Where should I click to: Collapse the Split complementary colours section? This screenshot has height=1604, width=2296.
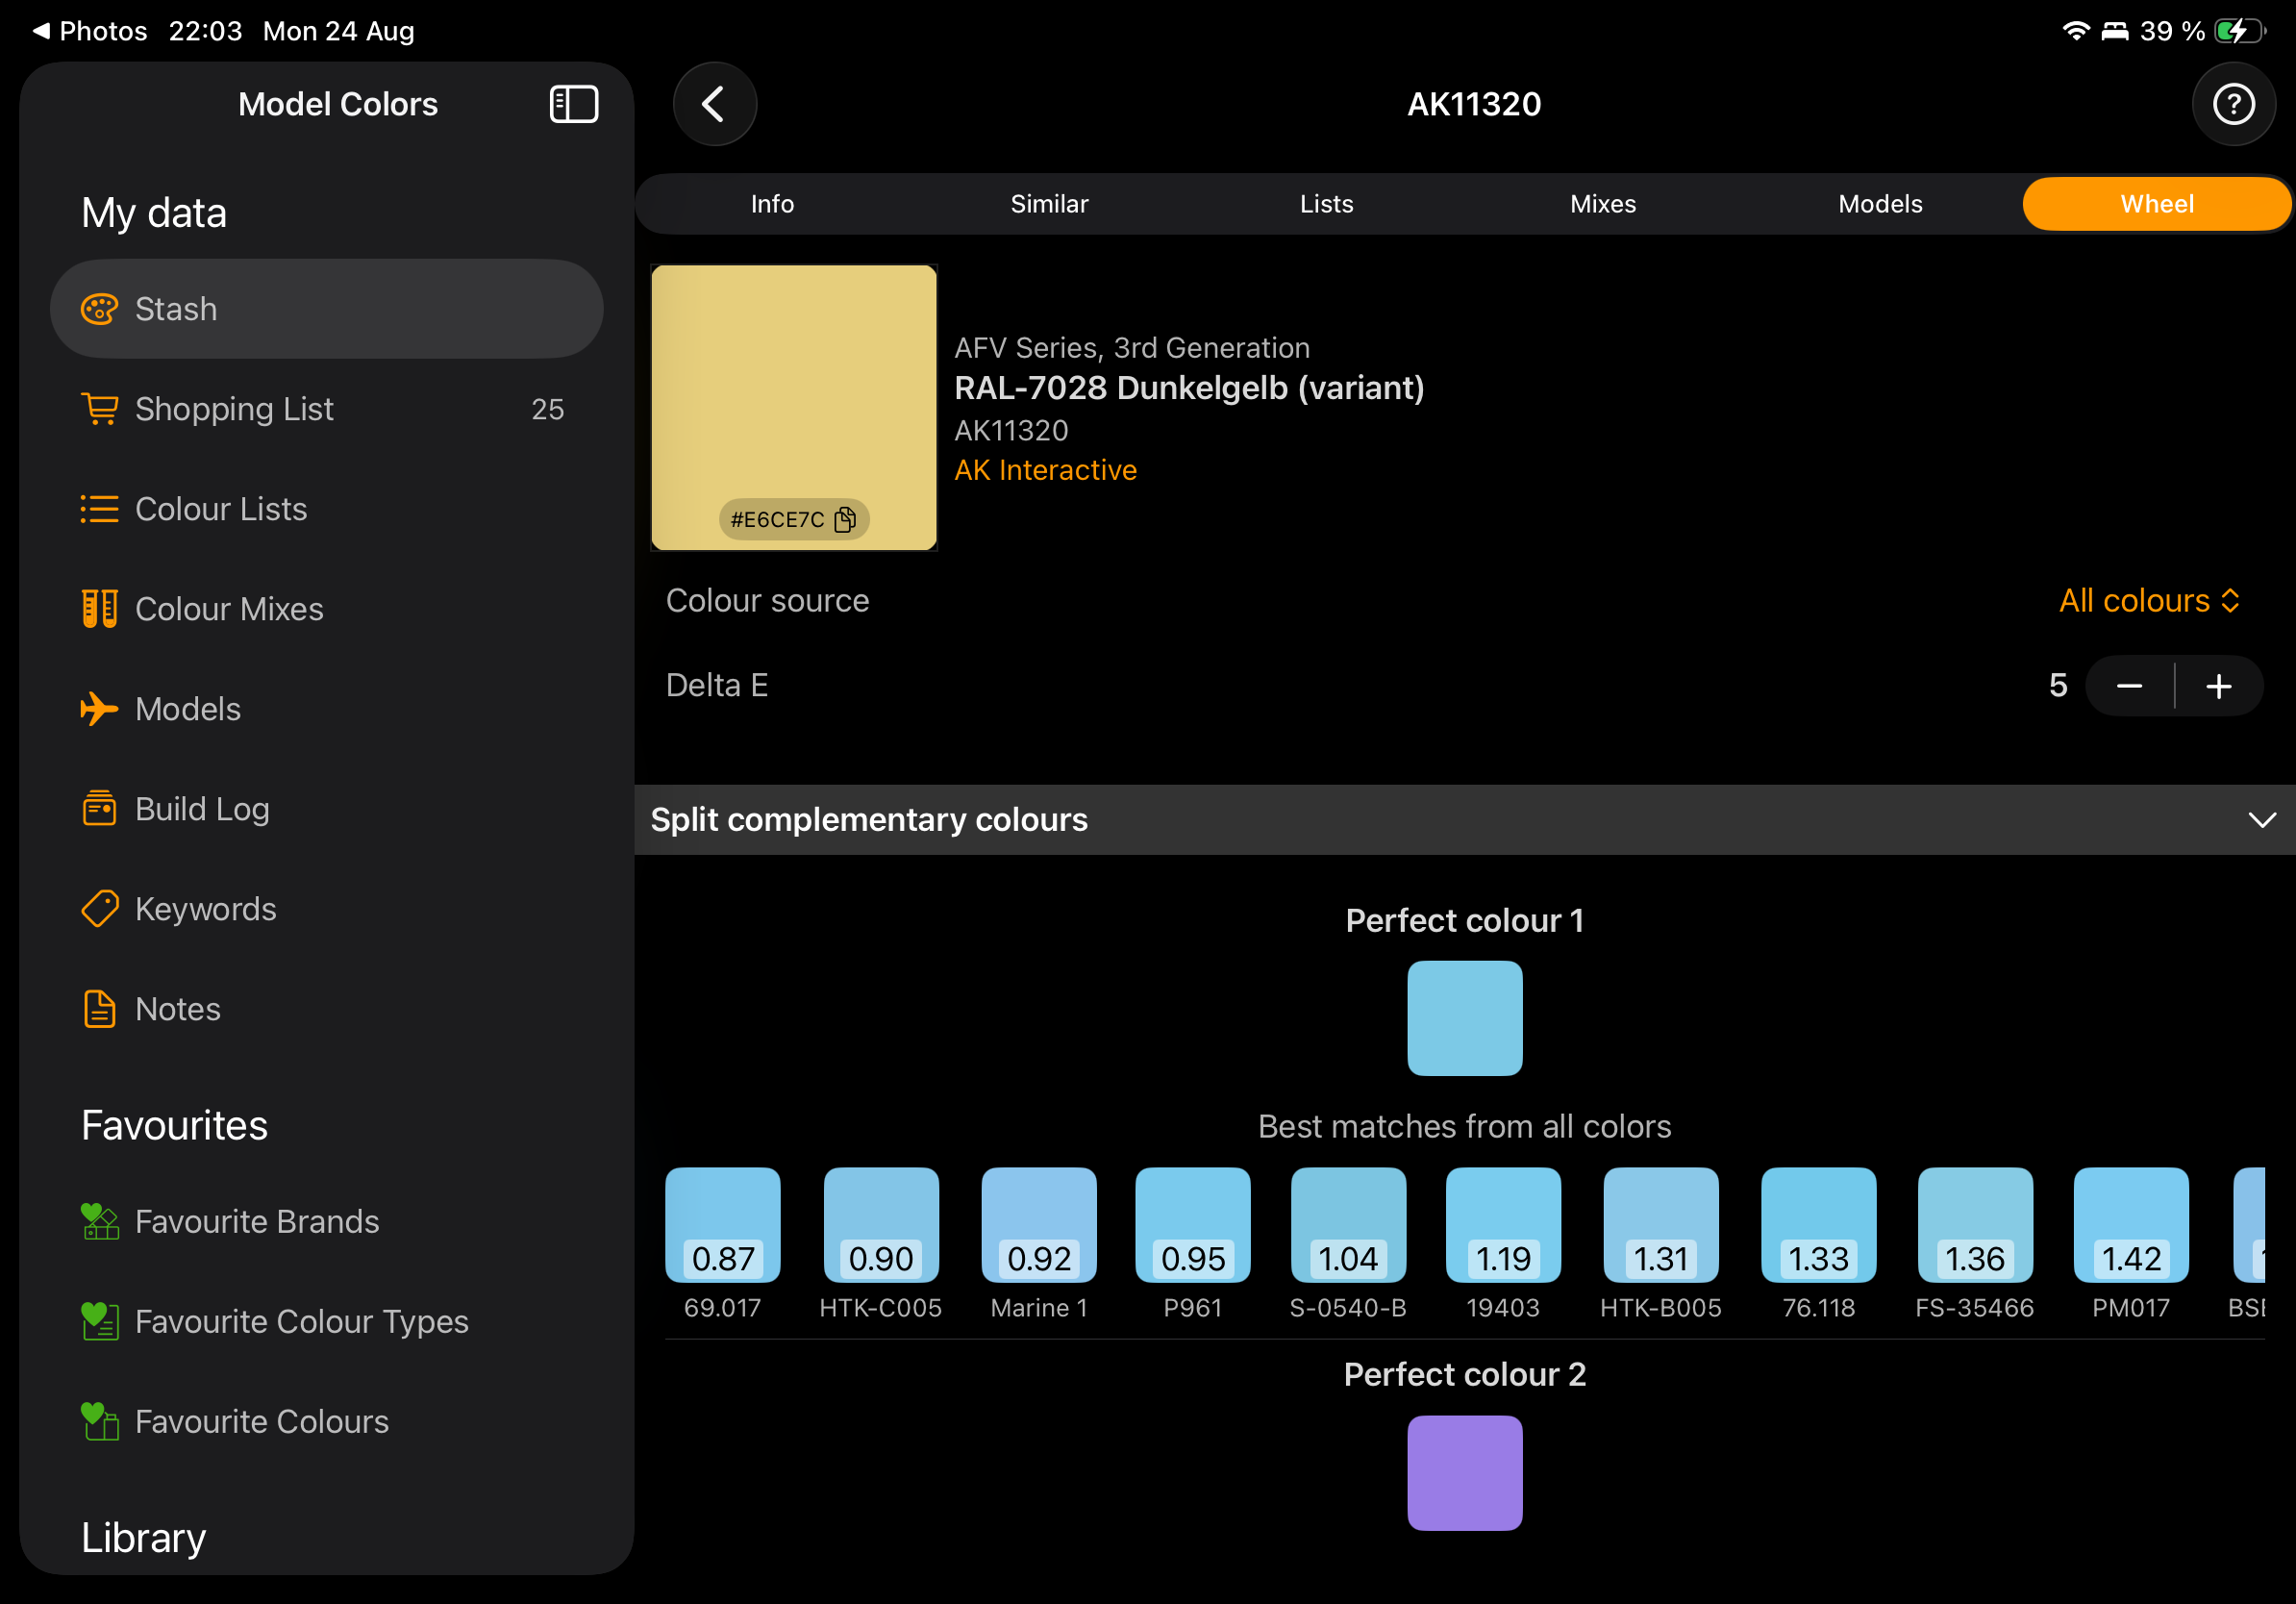[x=2262, y=820]
